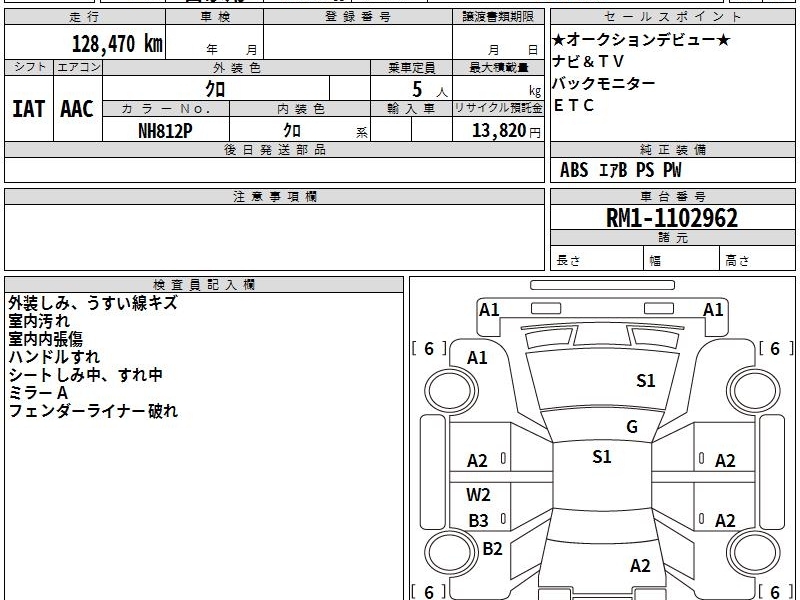Click the S1 mark on the windshield
The width and height of the screenshot is (800, 600).
click(646, 381)
